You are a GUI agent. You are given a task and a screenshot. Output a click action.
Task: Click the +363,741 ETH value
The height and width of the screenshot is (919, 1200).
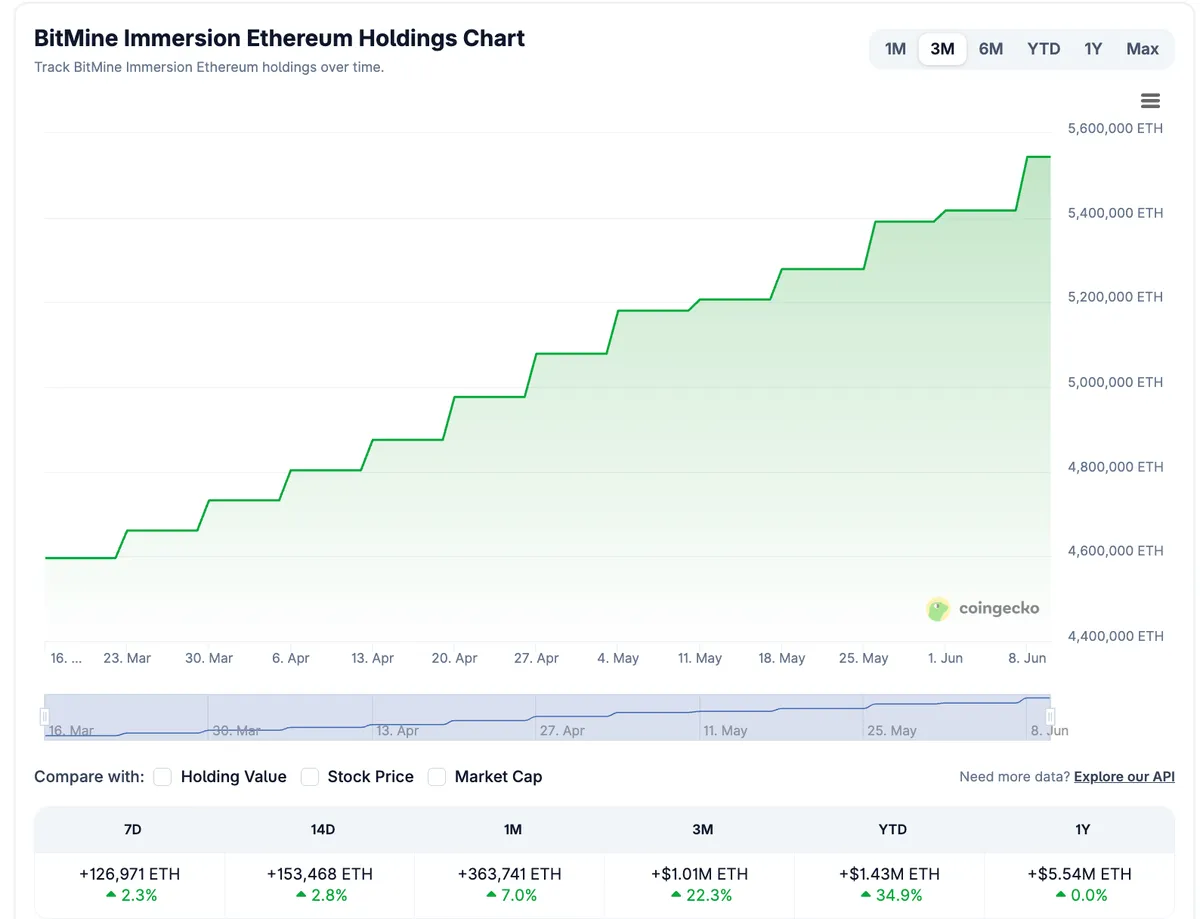coord(510,874)
